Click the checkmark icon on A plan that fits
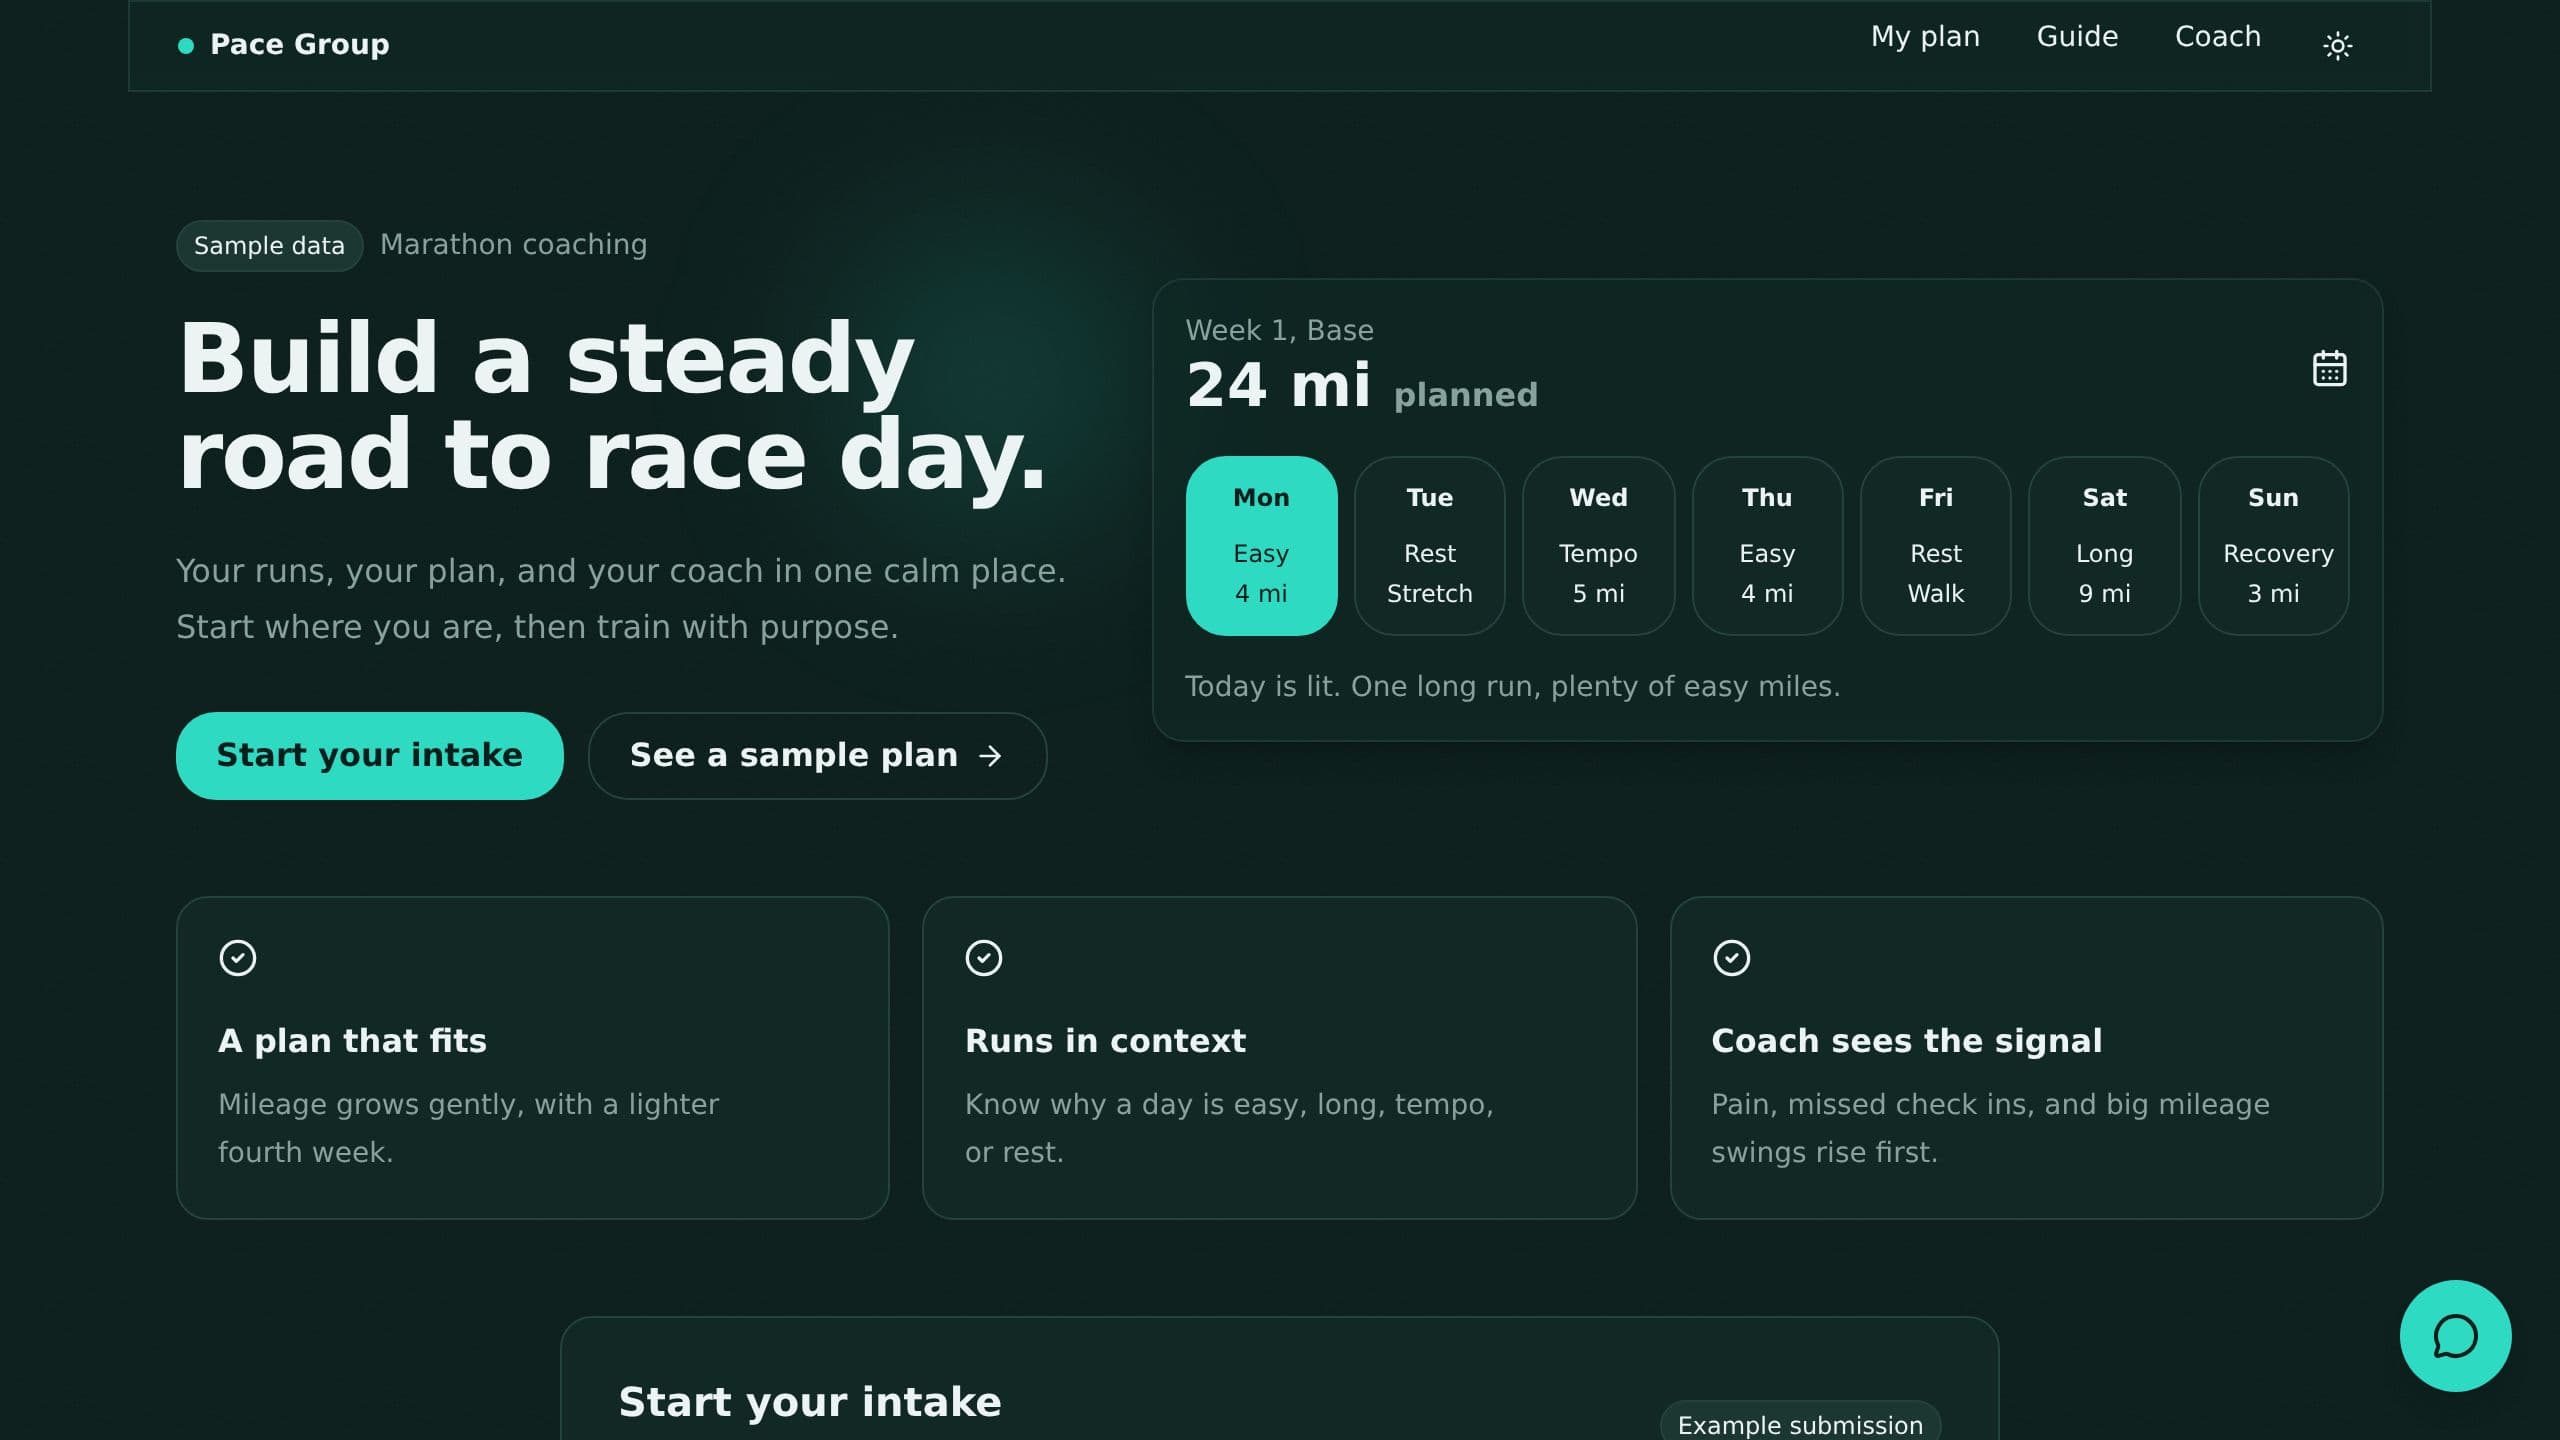 coord(238,958)
